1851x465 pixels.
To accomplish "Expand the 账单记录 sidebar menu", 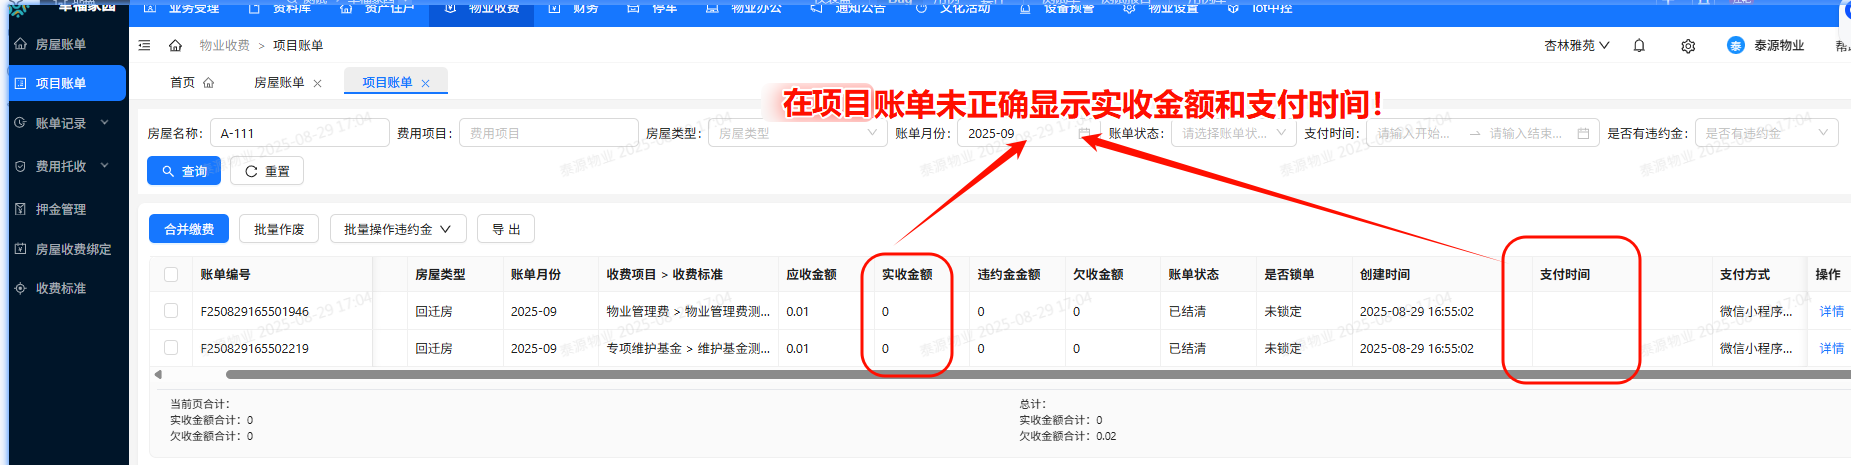I will point(61,123).
